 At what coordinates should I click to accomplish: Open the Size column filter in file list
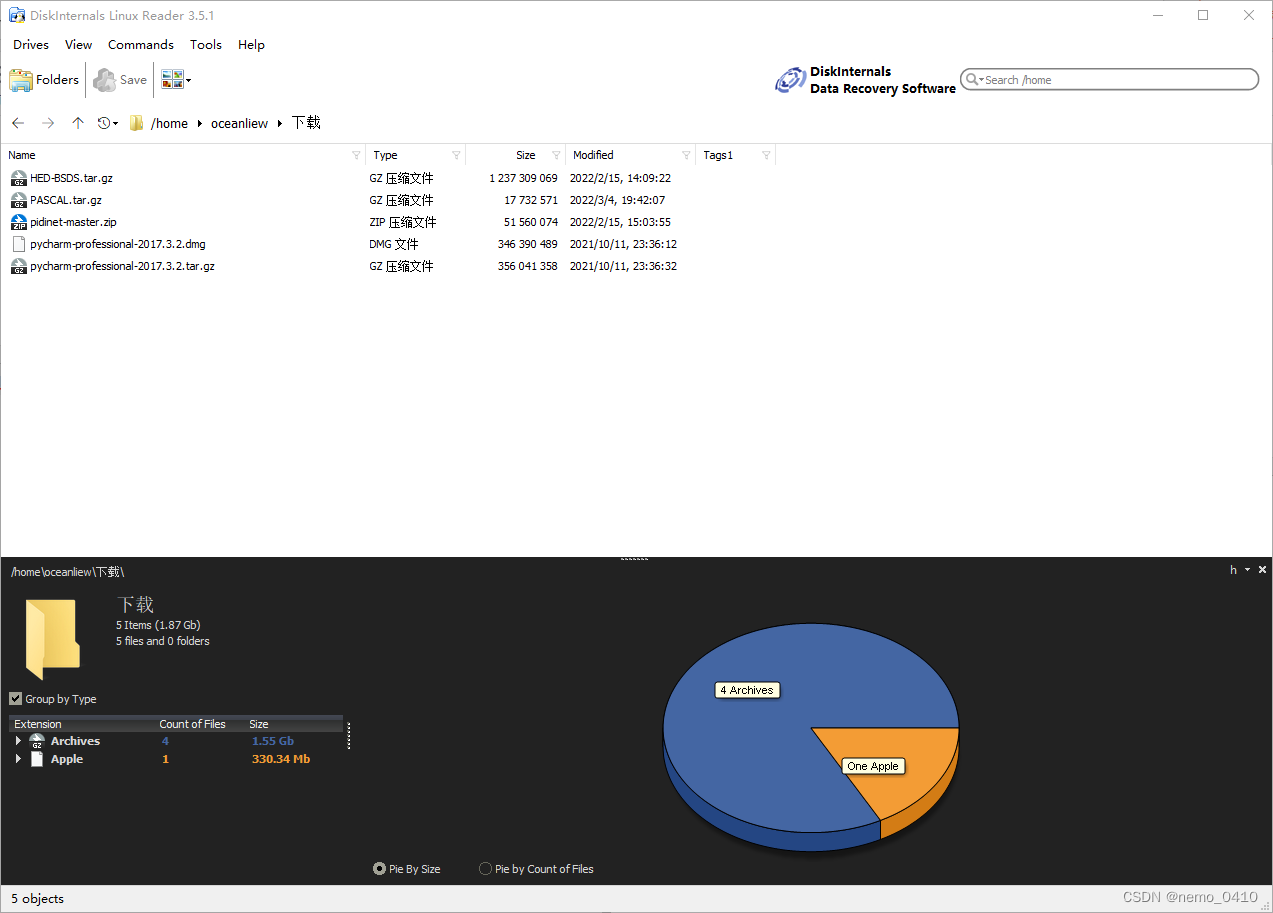(556, 155)
